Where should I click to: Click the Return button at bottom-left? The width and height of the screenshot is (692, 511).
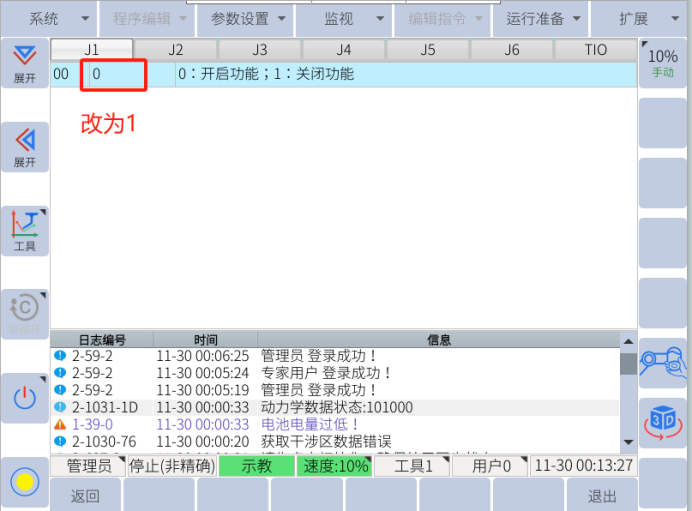click(85, 496)
